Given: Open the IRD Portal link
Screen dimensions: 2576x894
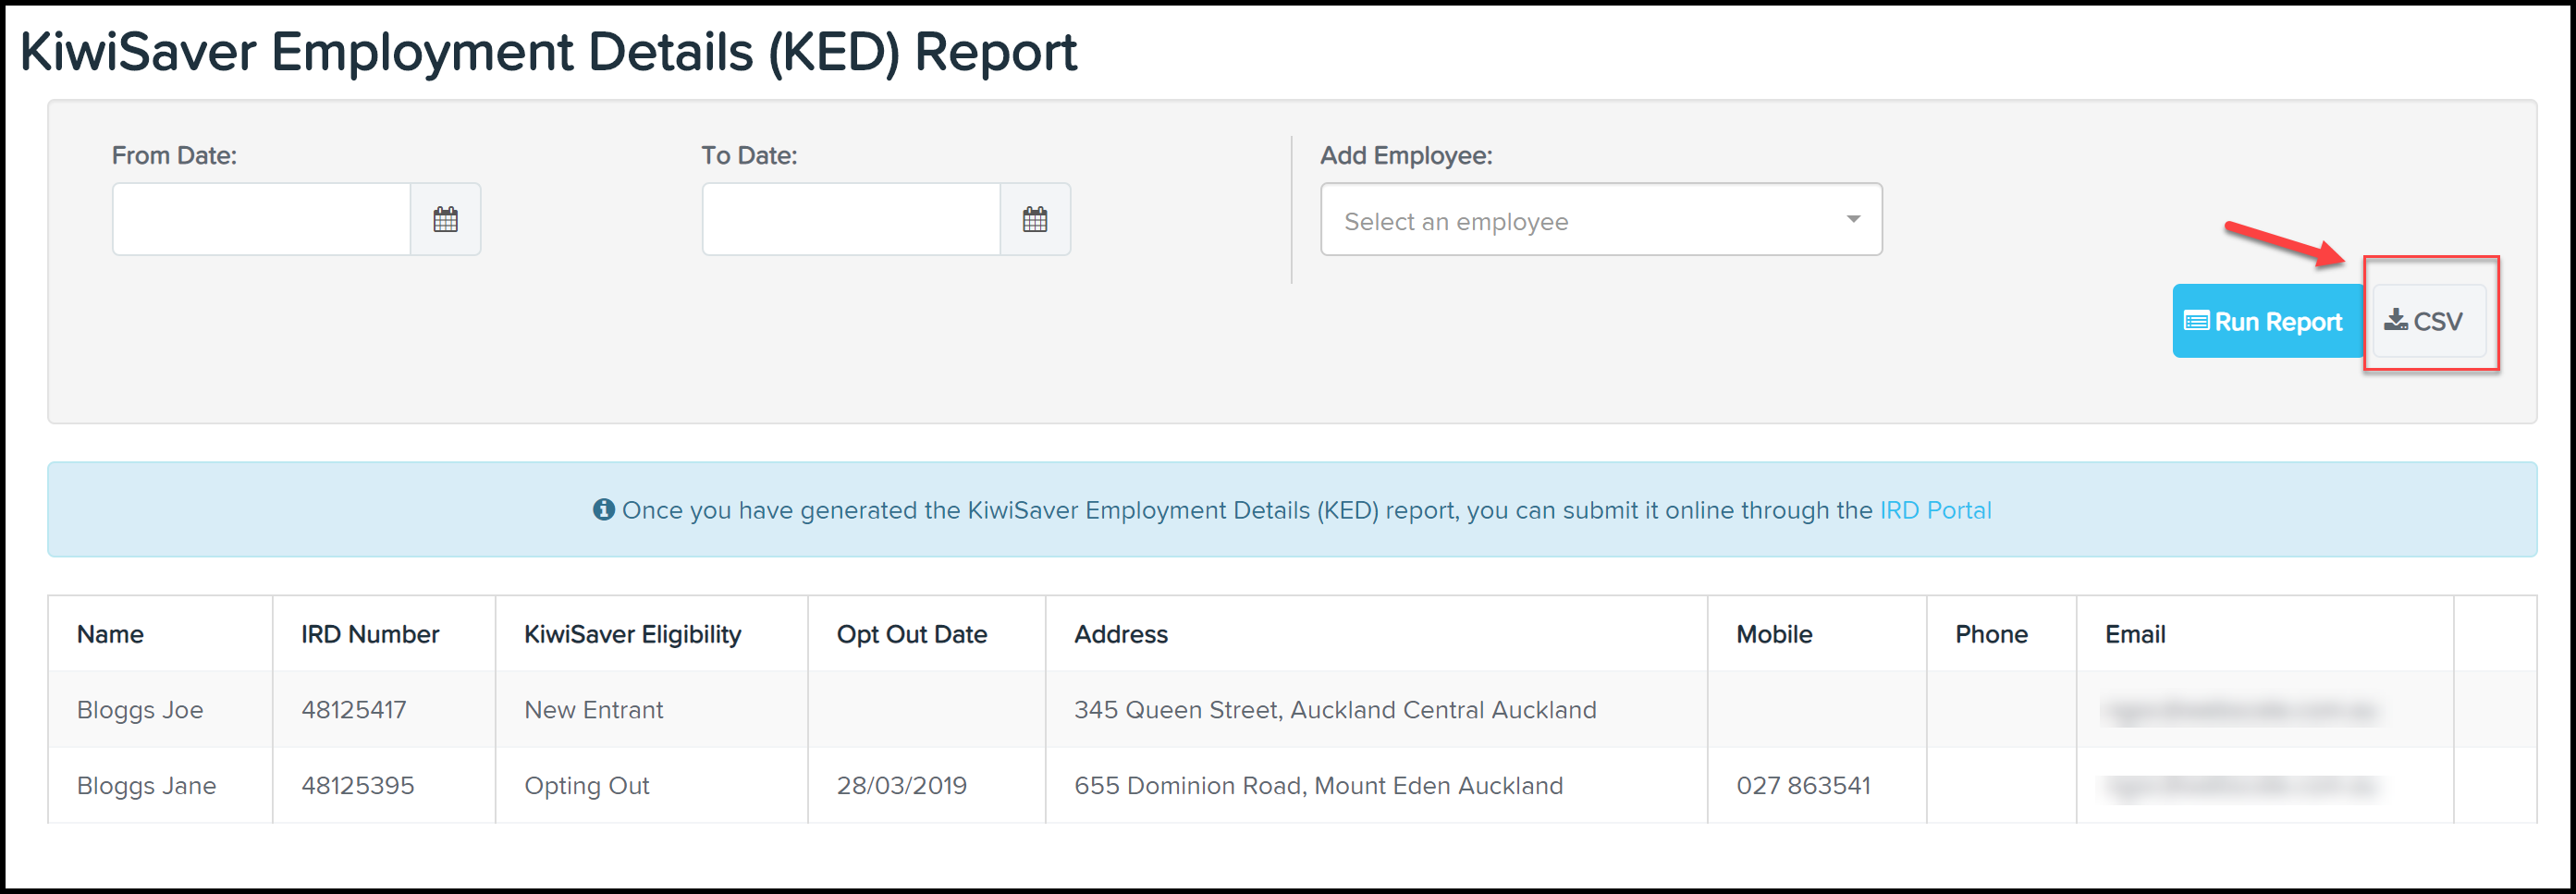Looking at the screenshot, I should click(1935, 510).
